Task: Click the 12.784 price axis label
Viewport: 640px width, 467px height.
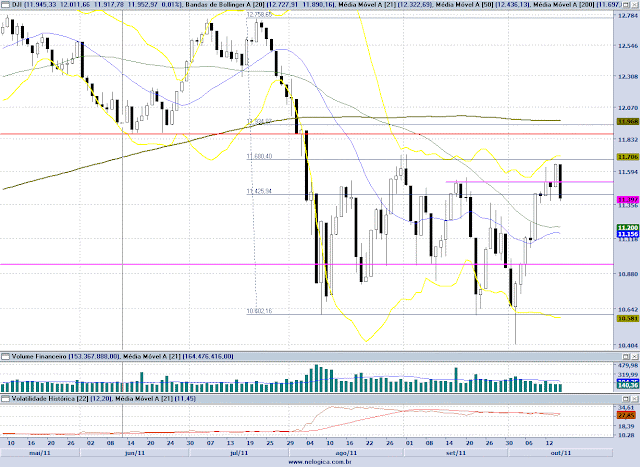Action: tap(628, 16)
